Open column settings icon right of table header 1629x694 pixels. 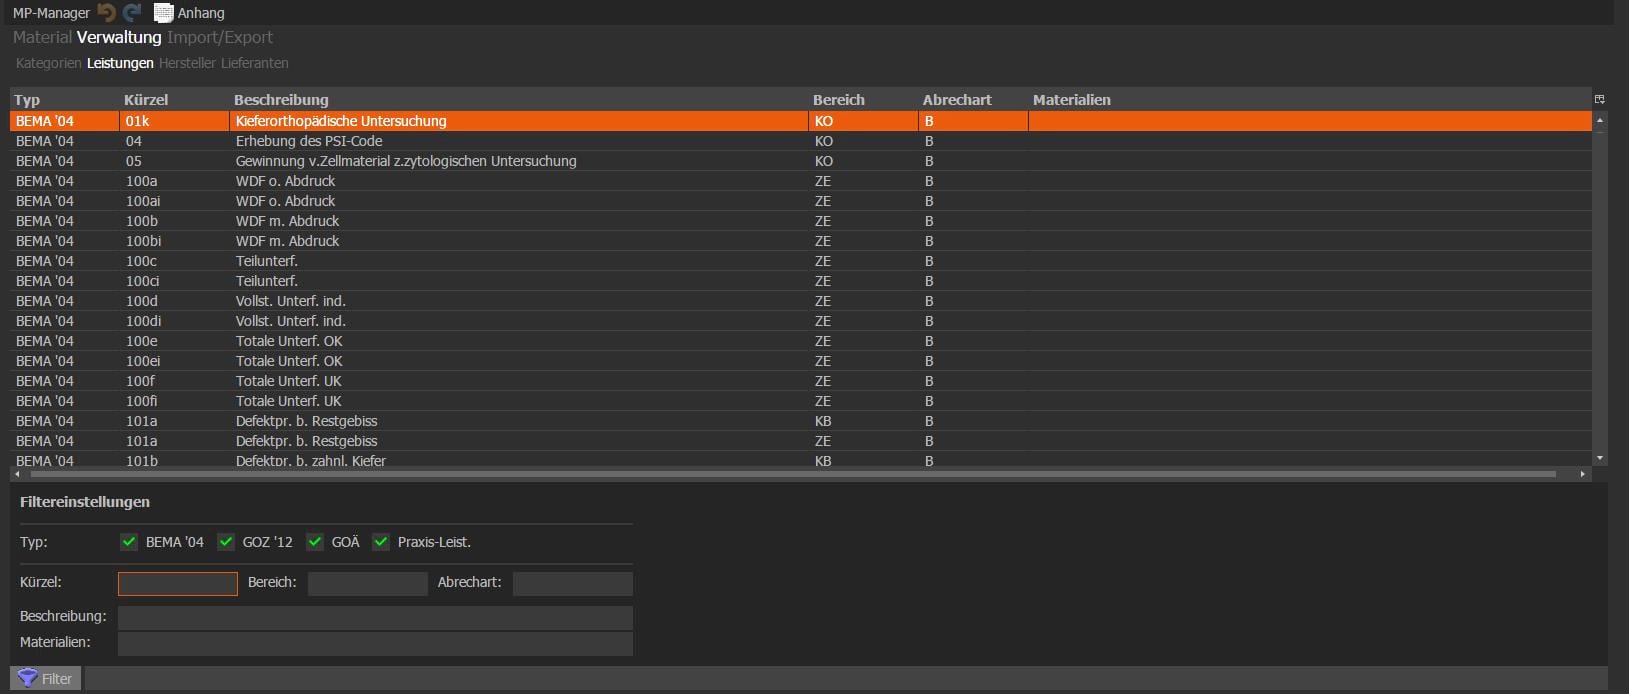[x=1599, y=100]
